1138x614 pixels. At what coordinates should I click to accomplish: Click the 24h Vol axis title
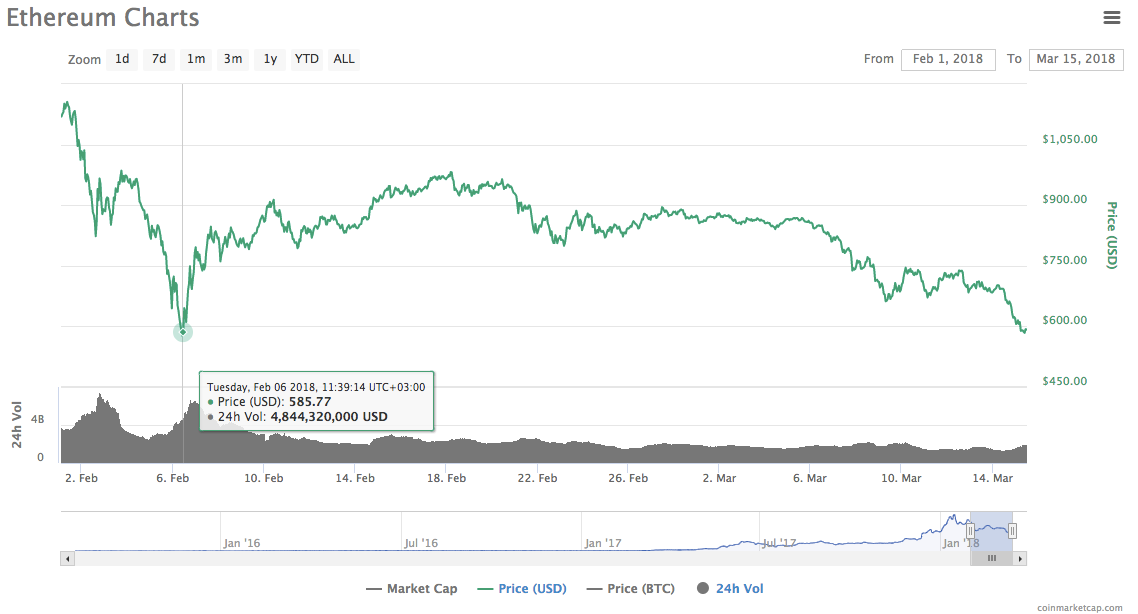[x=17, y=425]
